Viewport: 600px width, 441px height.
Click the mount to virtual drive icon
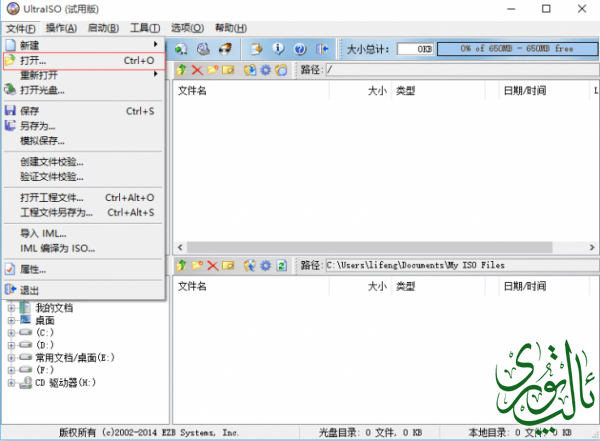coord(203,49)
